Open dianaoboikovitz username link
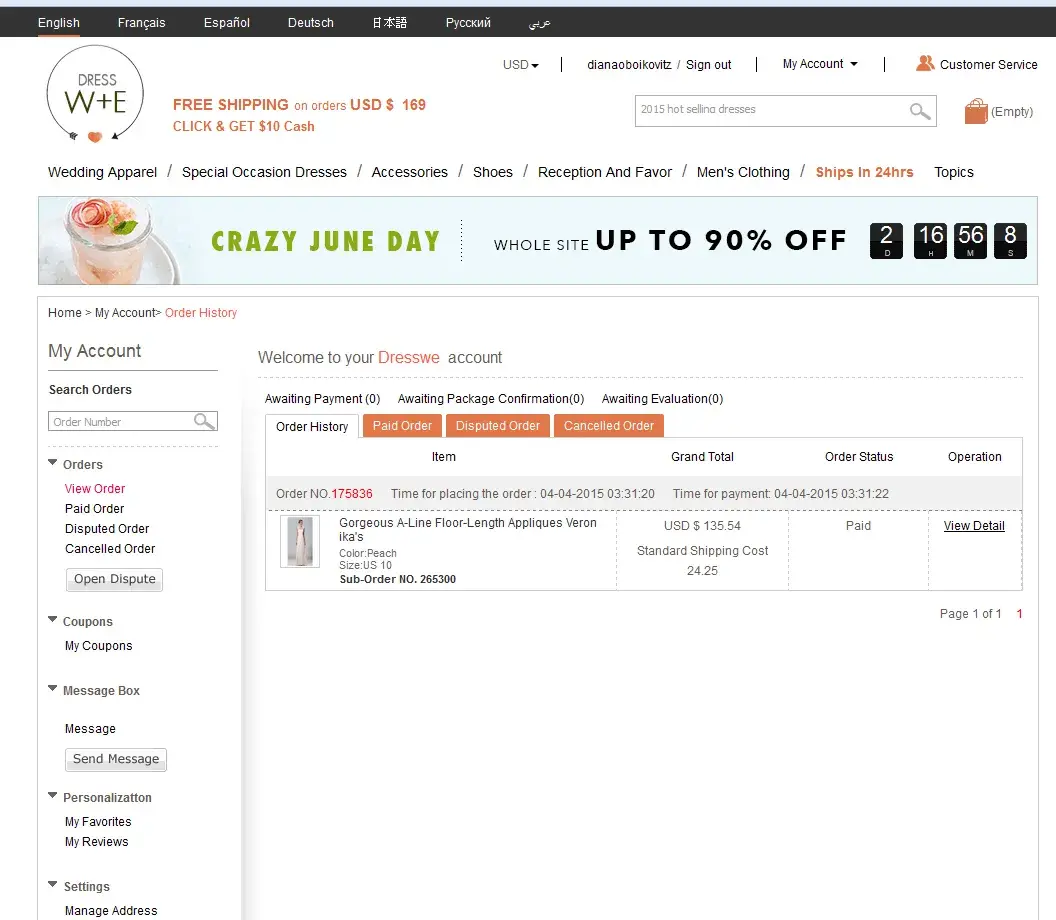The image size is (1056, 920). (x=629, y=65)
